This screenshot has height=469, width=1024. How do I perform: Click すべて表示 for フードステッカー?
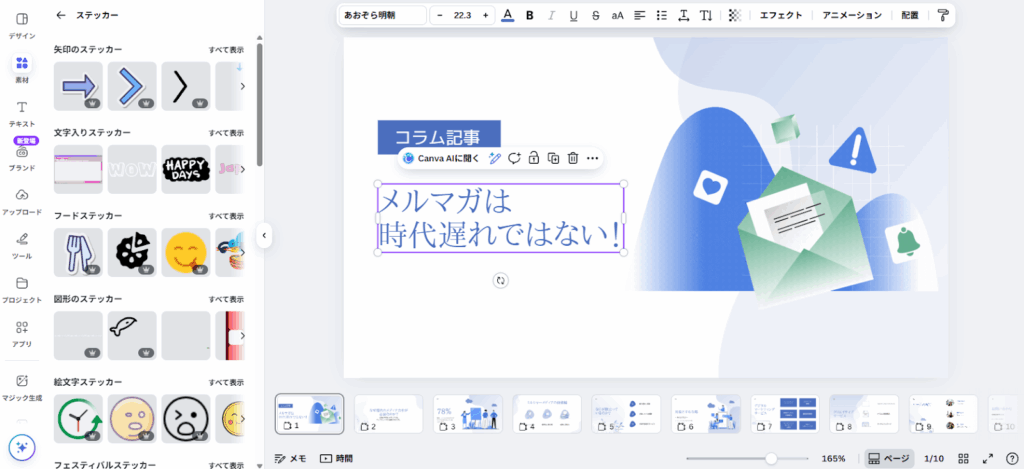[226, 216]
